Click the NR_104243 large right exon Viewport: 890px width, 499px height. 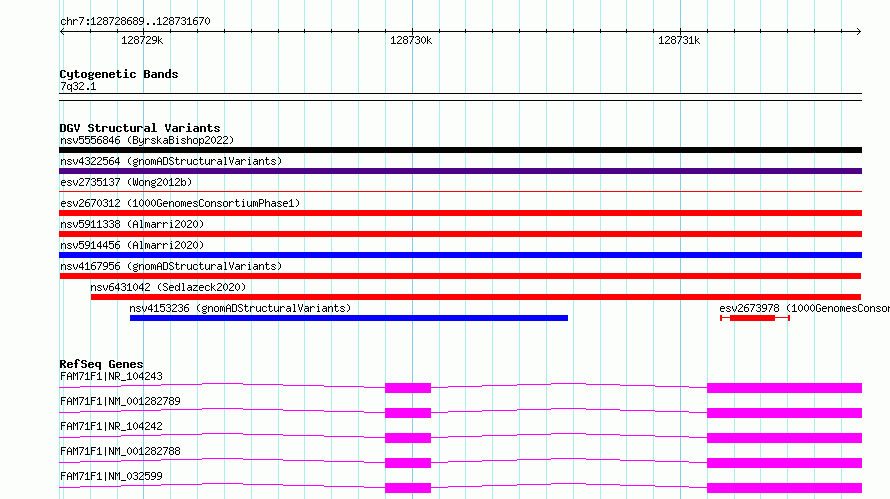click(x=784, y=388)
